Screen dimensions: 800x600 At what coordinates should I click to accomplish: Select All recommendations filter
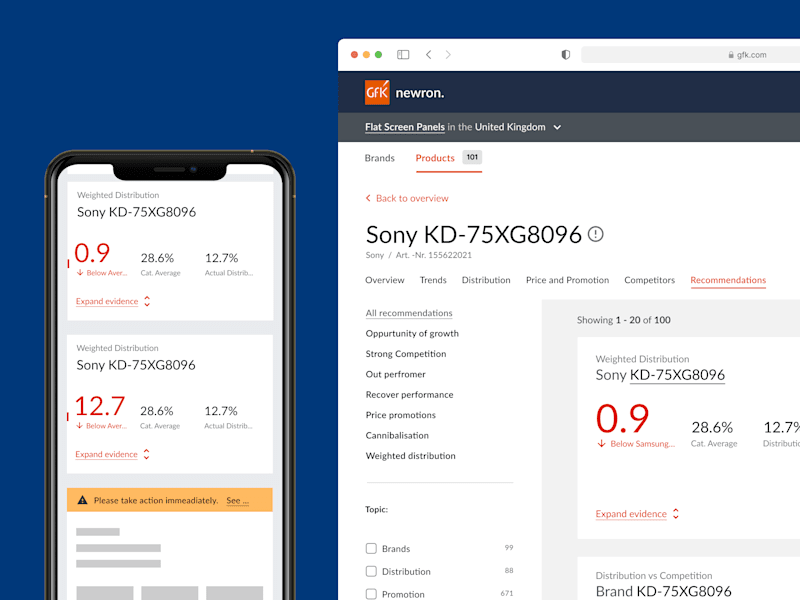(x=409, y=313)
